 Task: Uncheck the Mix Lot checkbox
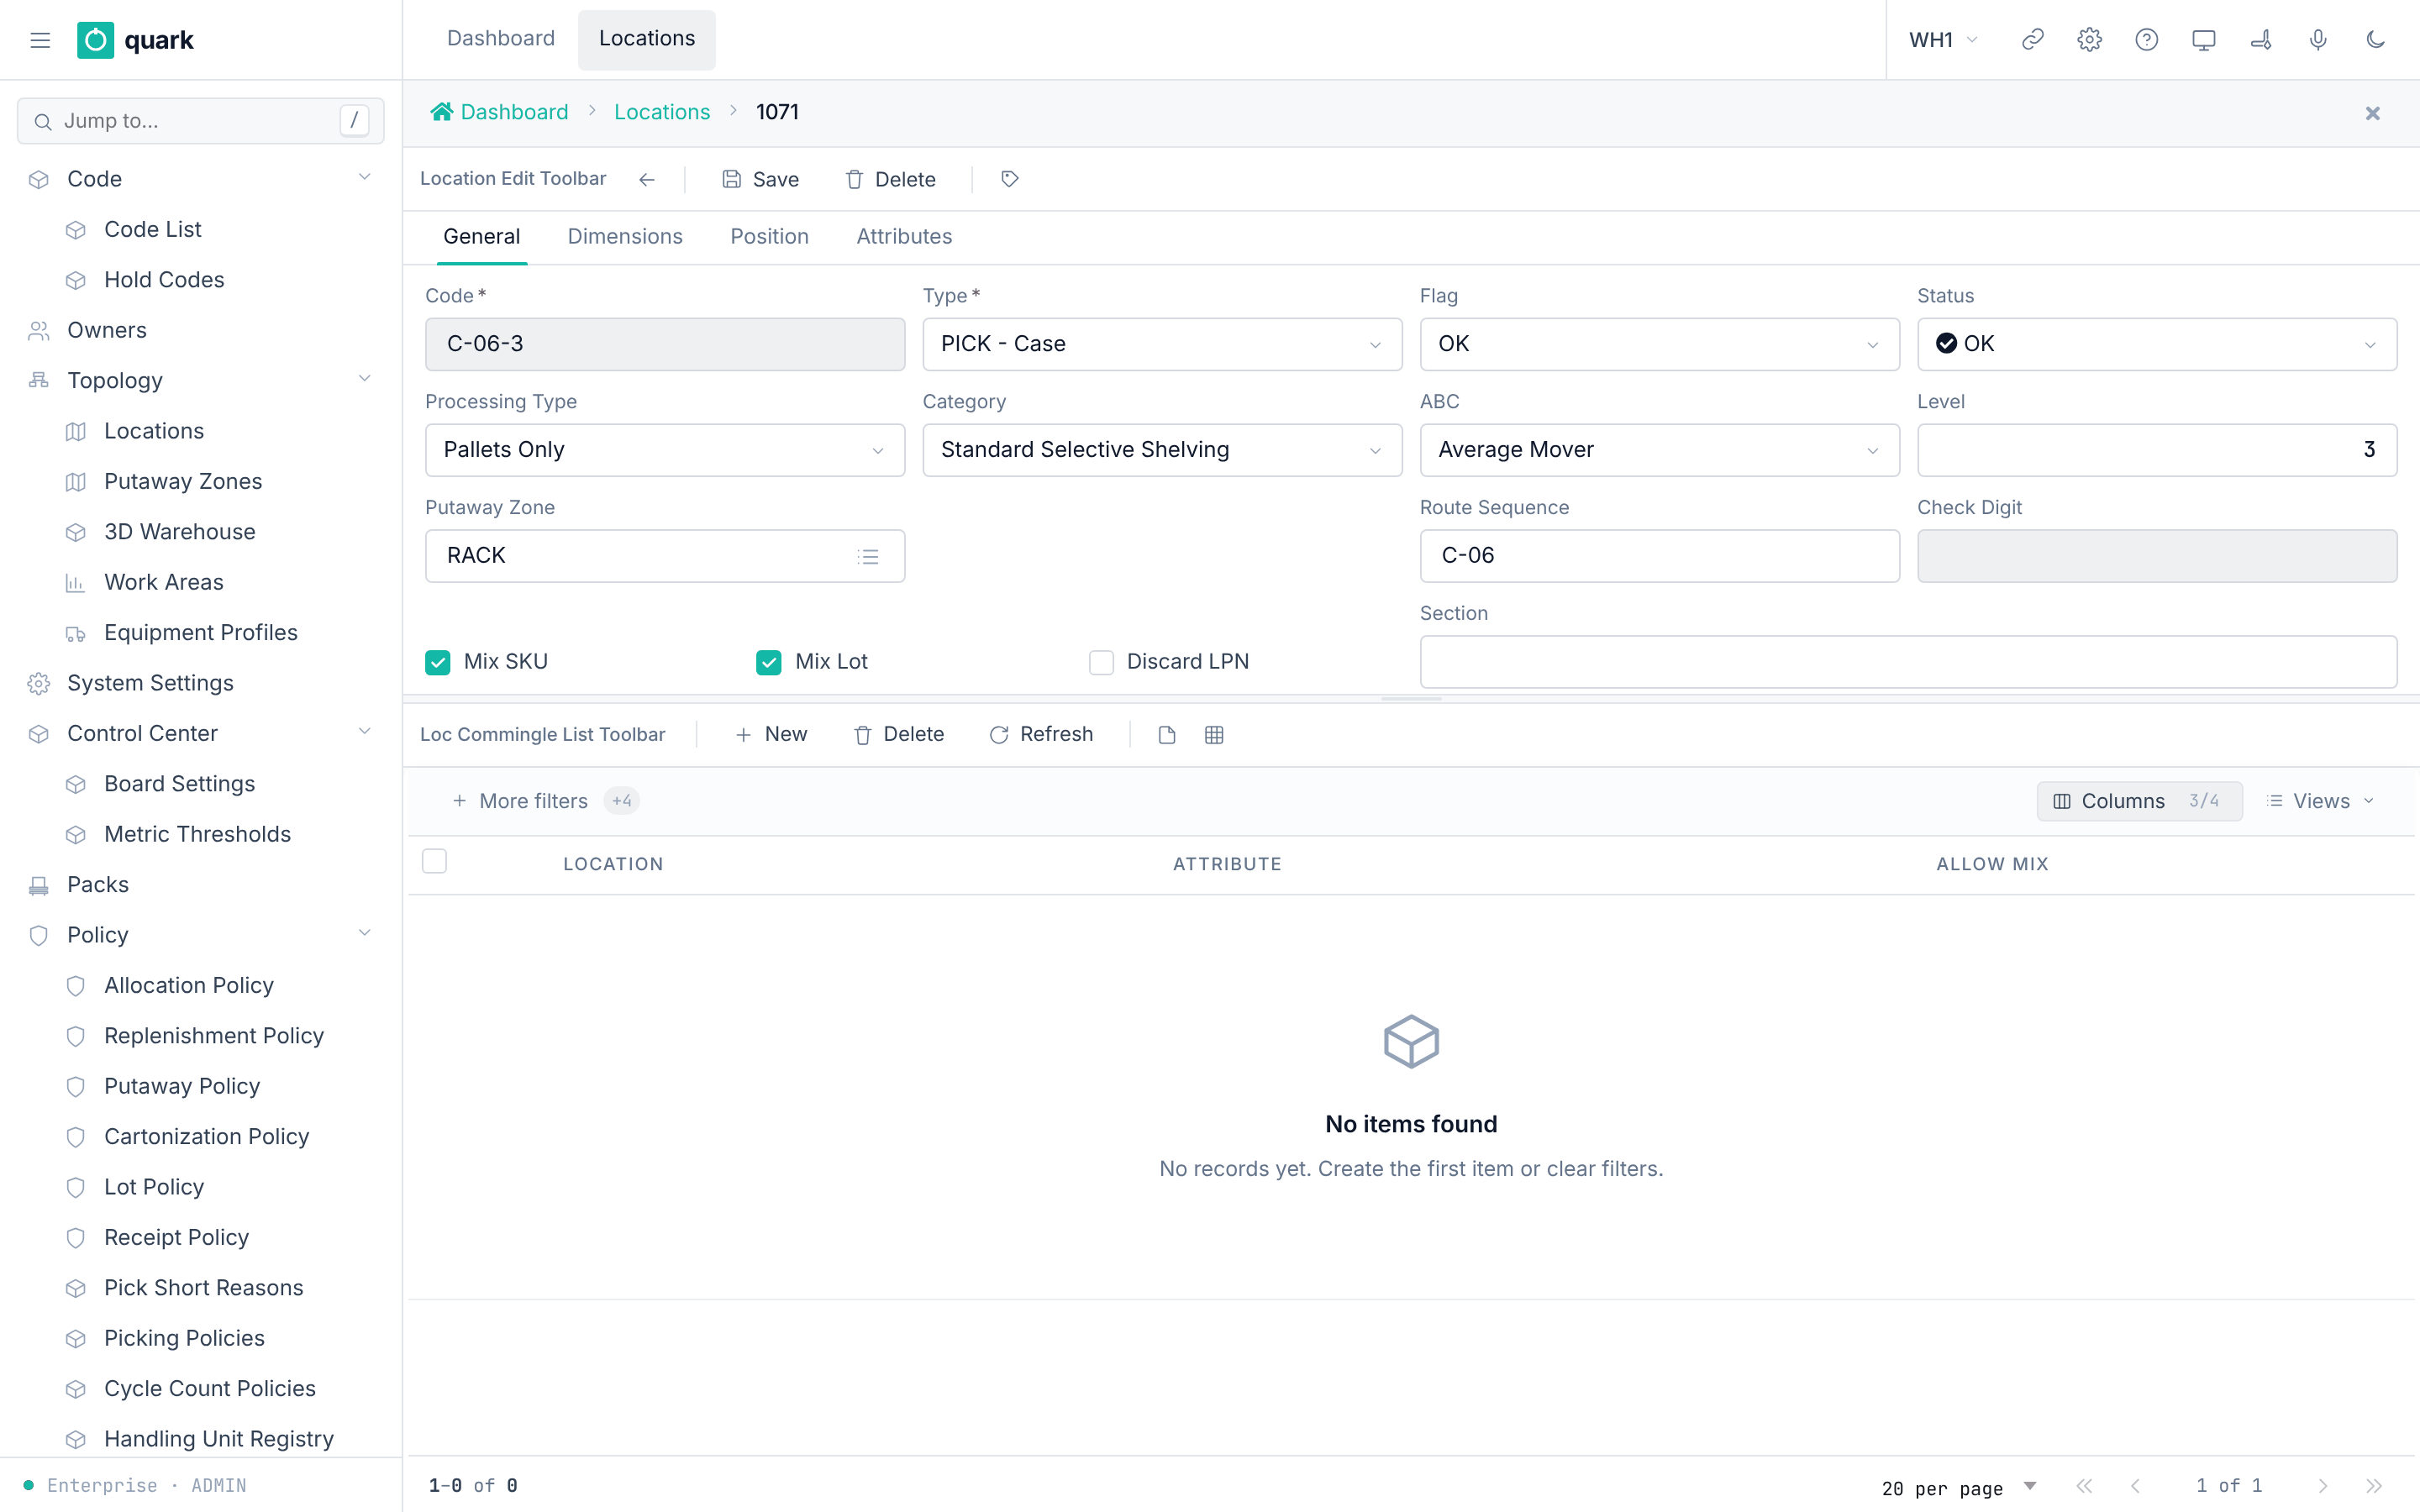[x=768, y=662]
